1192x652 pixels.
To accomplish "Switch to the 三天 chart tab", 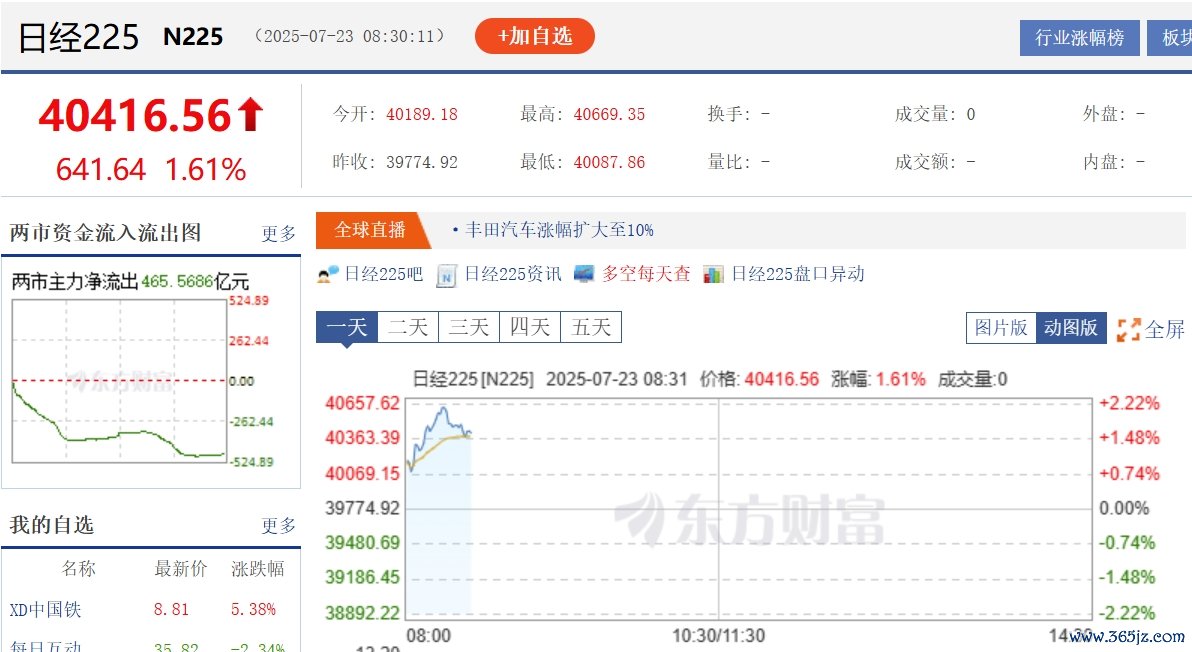I will click(469, 328).
